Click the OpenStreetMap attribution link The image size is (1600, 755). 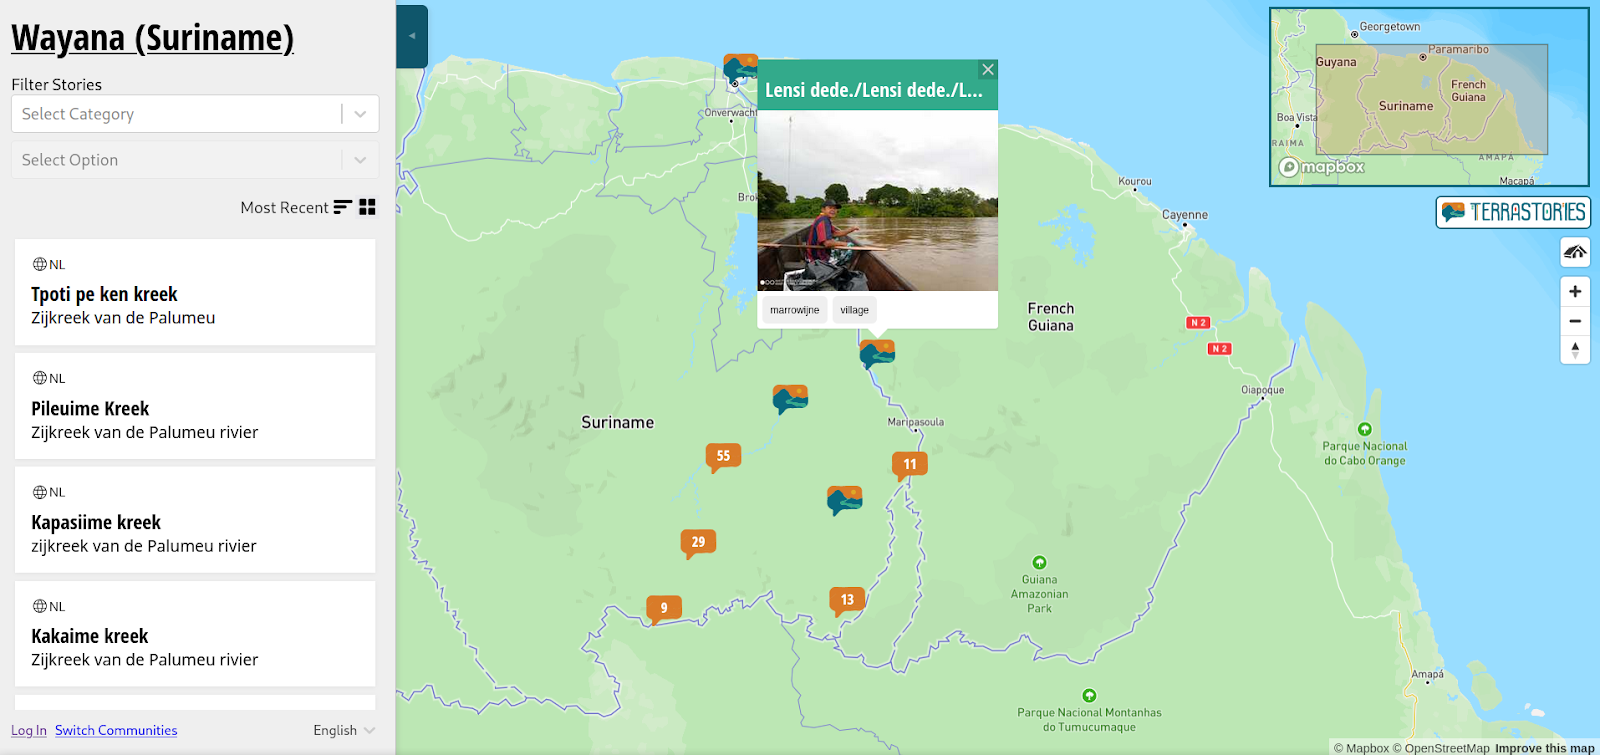(x=1441, y=748)
